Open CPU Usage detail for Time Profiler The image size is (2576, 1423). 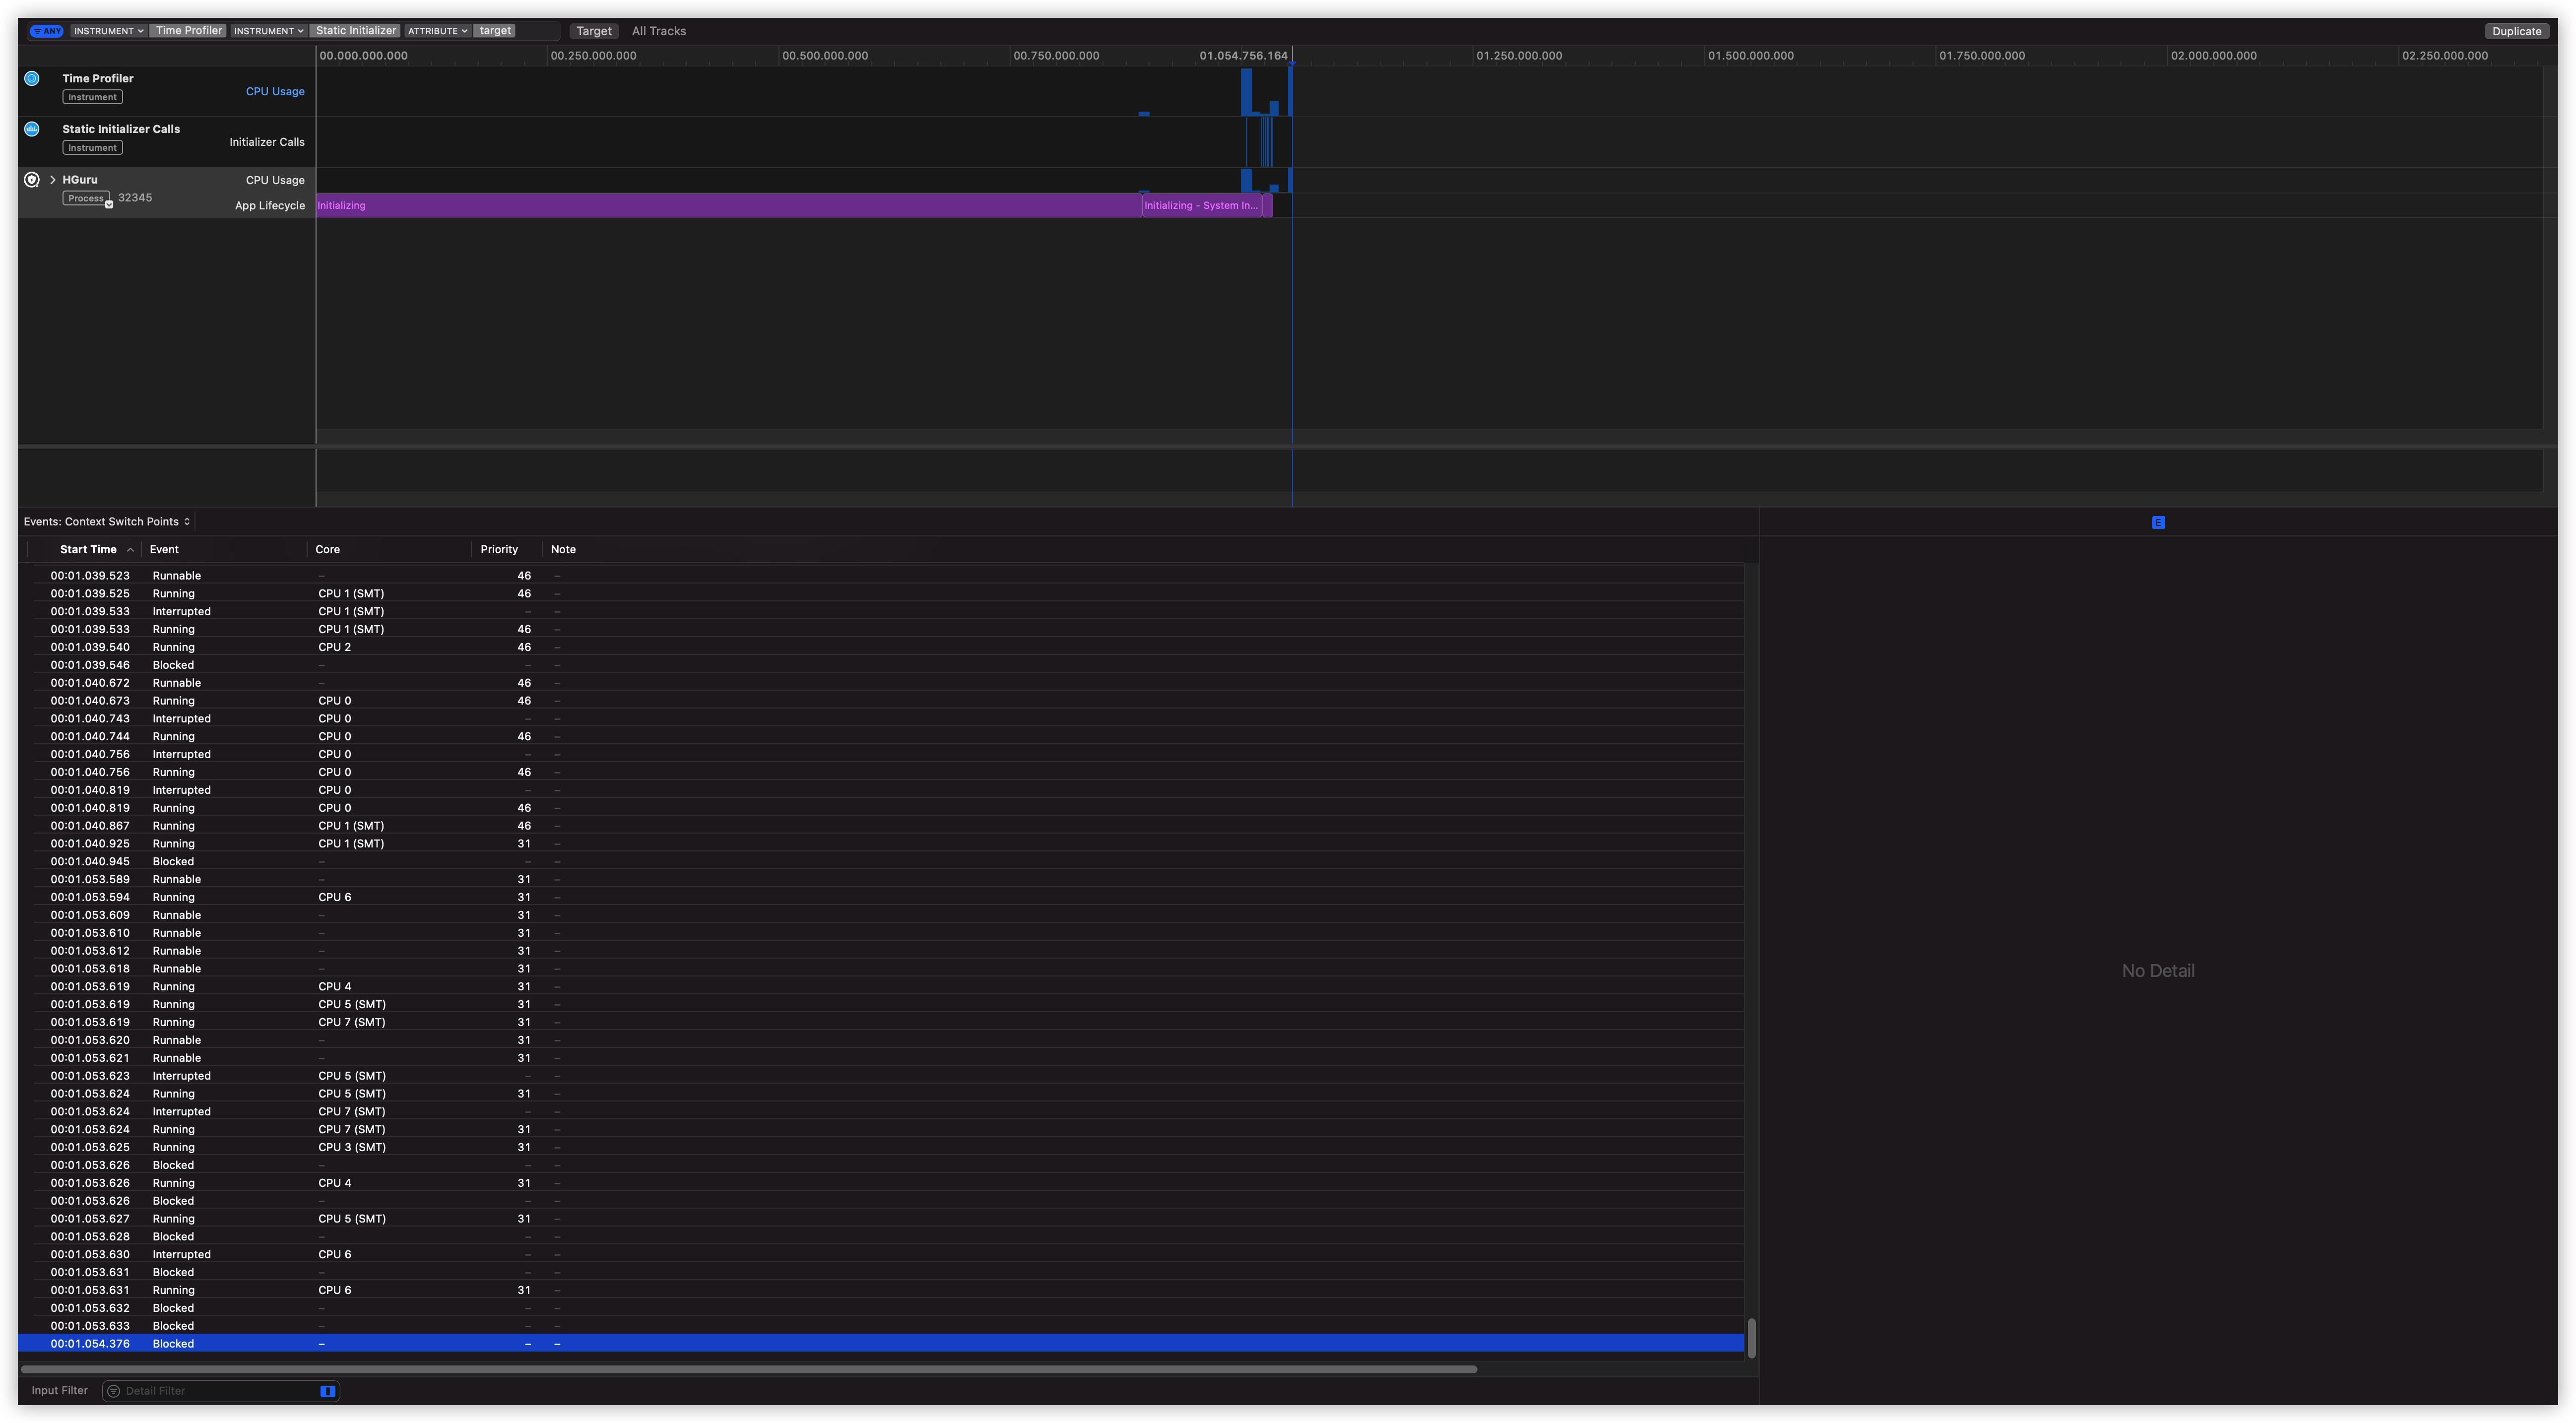click(x=275, y=91)
